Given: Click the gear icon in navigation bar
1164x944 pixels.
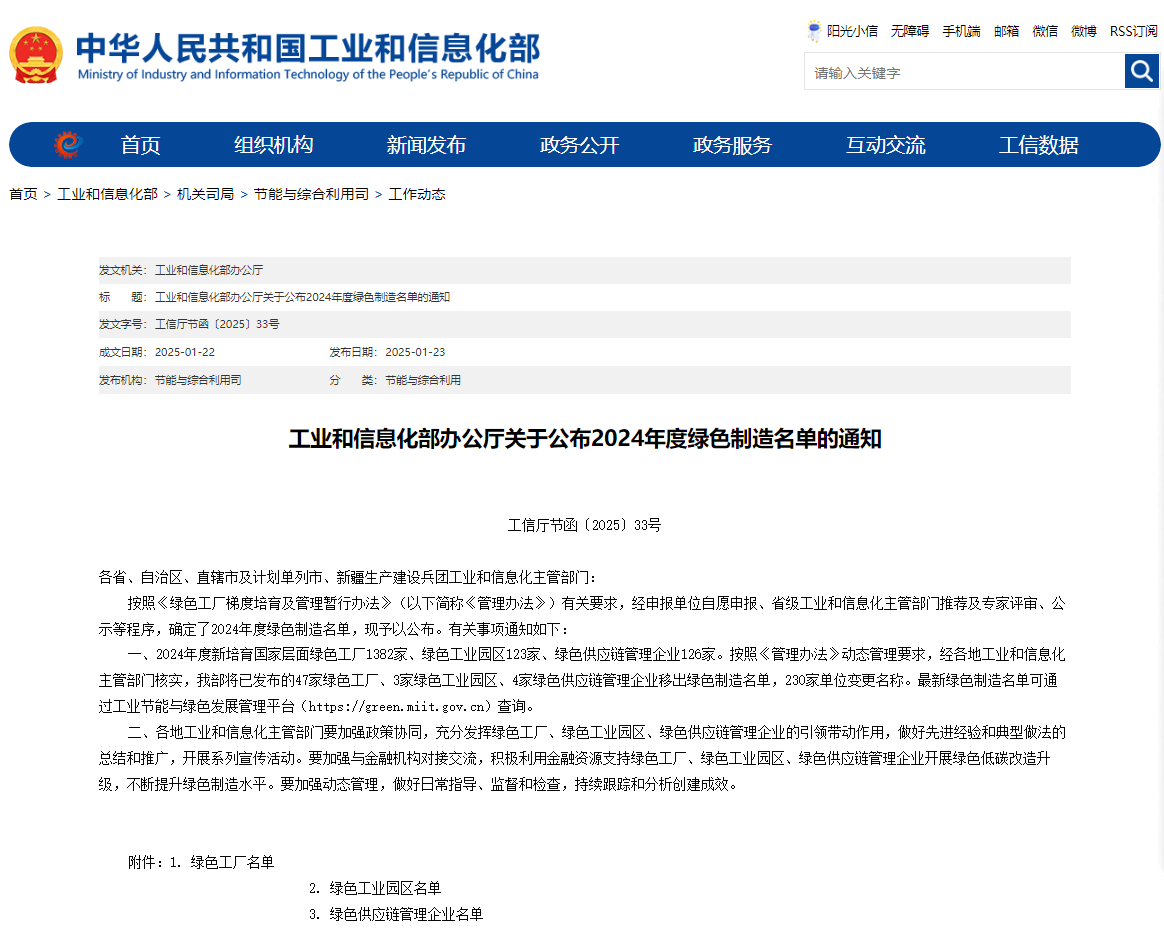Looking at the screenshot, I should tap(67, 145).
